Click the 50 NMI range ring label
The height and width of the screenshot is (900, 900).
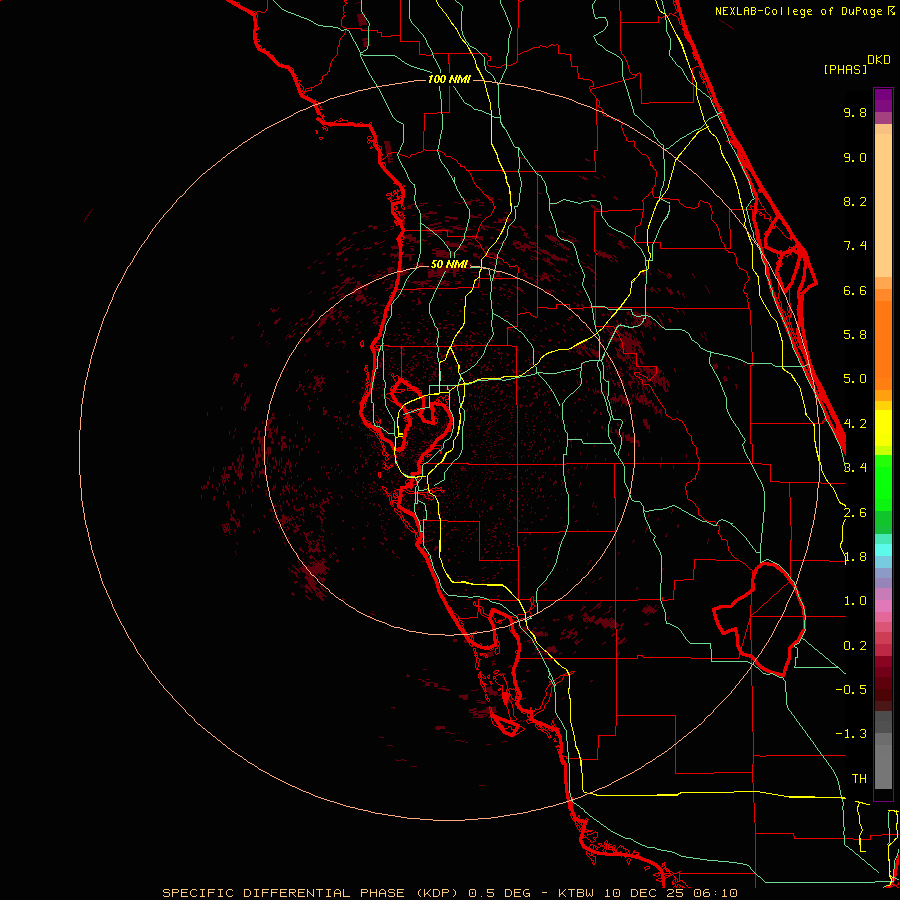(449, 265)
